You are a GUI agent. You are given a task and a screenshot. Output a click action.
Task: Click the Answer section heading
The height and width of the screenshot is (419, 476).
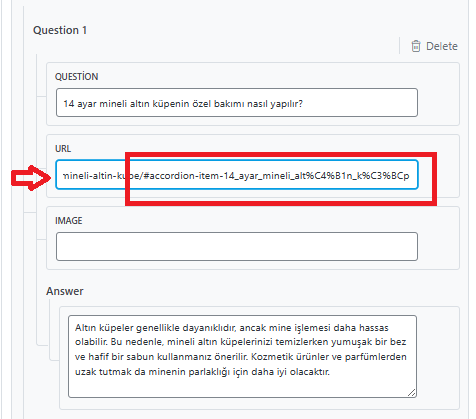[x=65, y=291]
